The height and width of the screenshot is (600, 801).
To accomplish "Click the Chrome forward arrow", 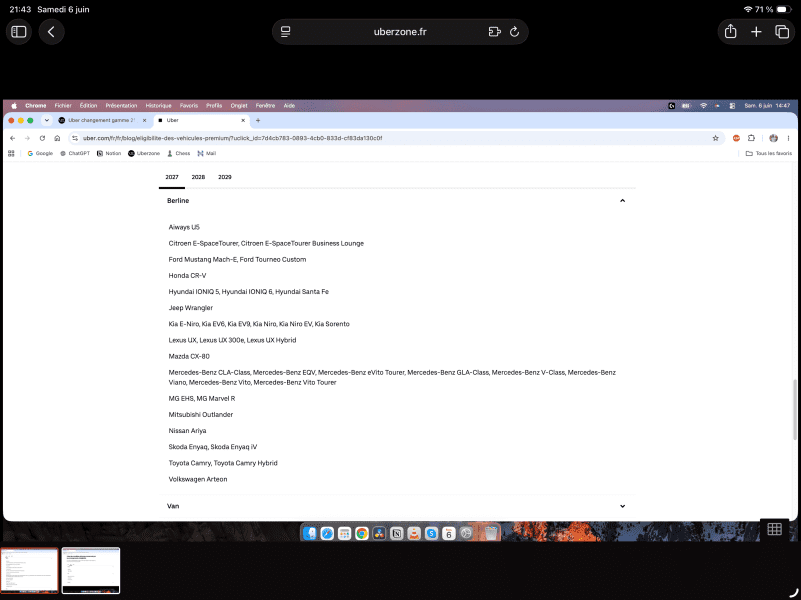I will coord(28,138).
